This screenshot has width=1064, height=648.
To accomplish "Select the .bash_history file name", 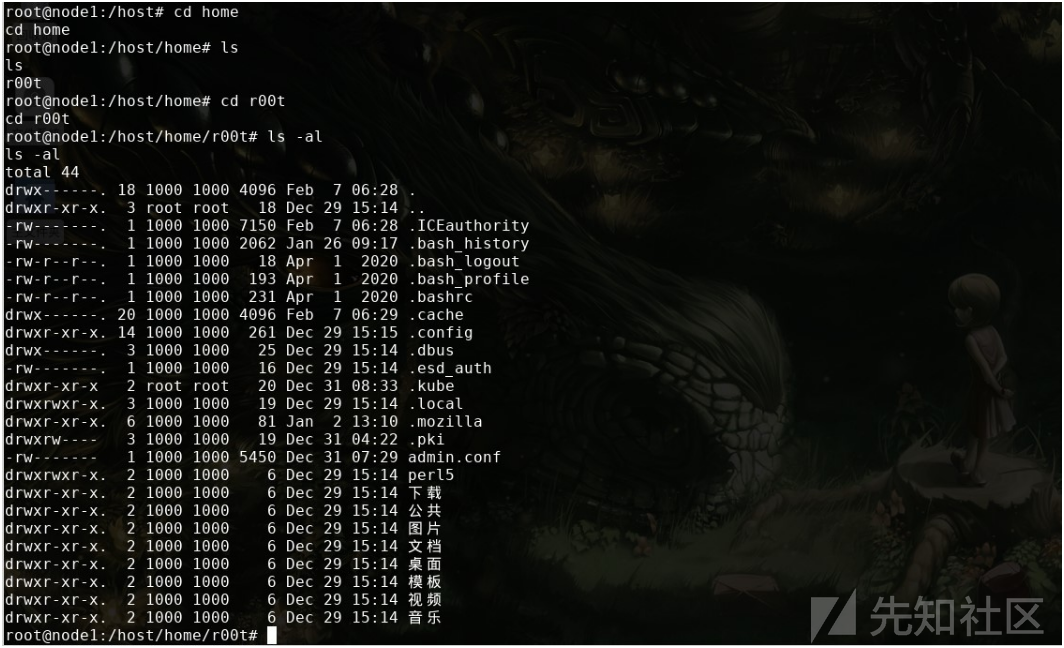I will [468, 243].
